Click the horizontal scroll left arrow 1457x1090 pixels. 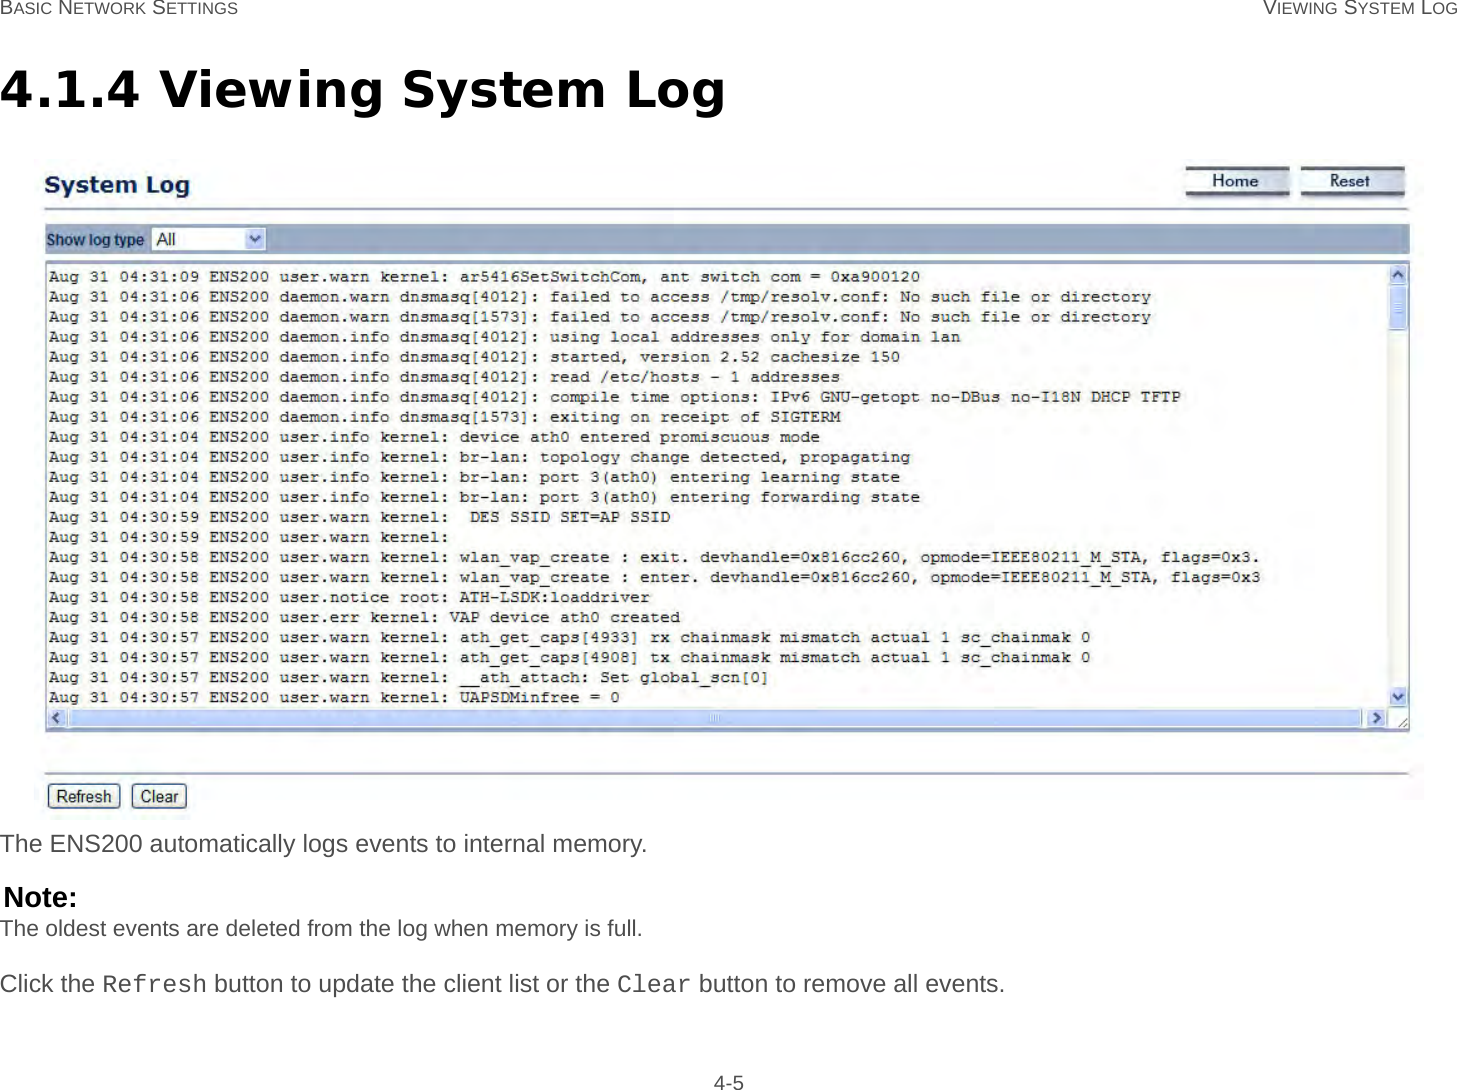[56, 718]
